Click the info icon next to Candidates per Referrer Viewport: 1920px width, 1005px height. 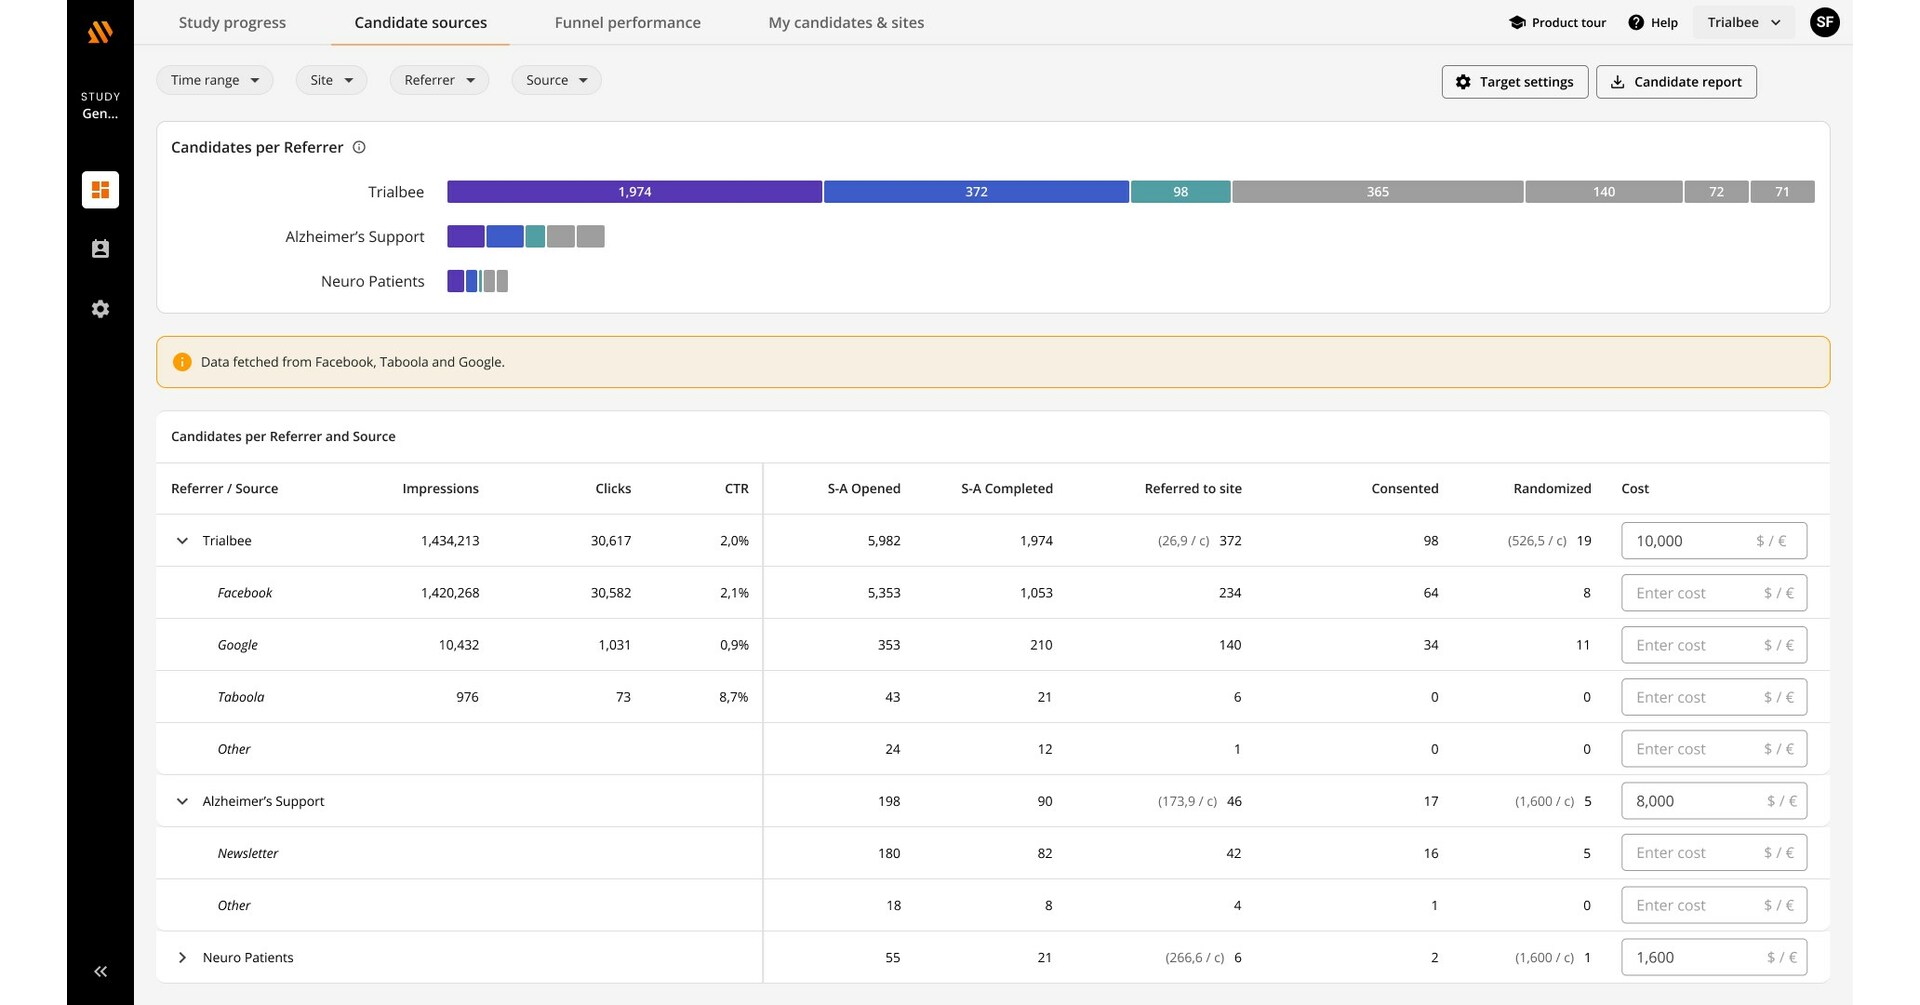point(359,147)
